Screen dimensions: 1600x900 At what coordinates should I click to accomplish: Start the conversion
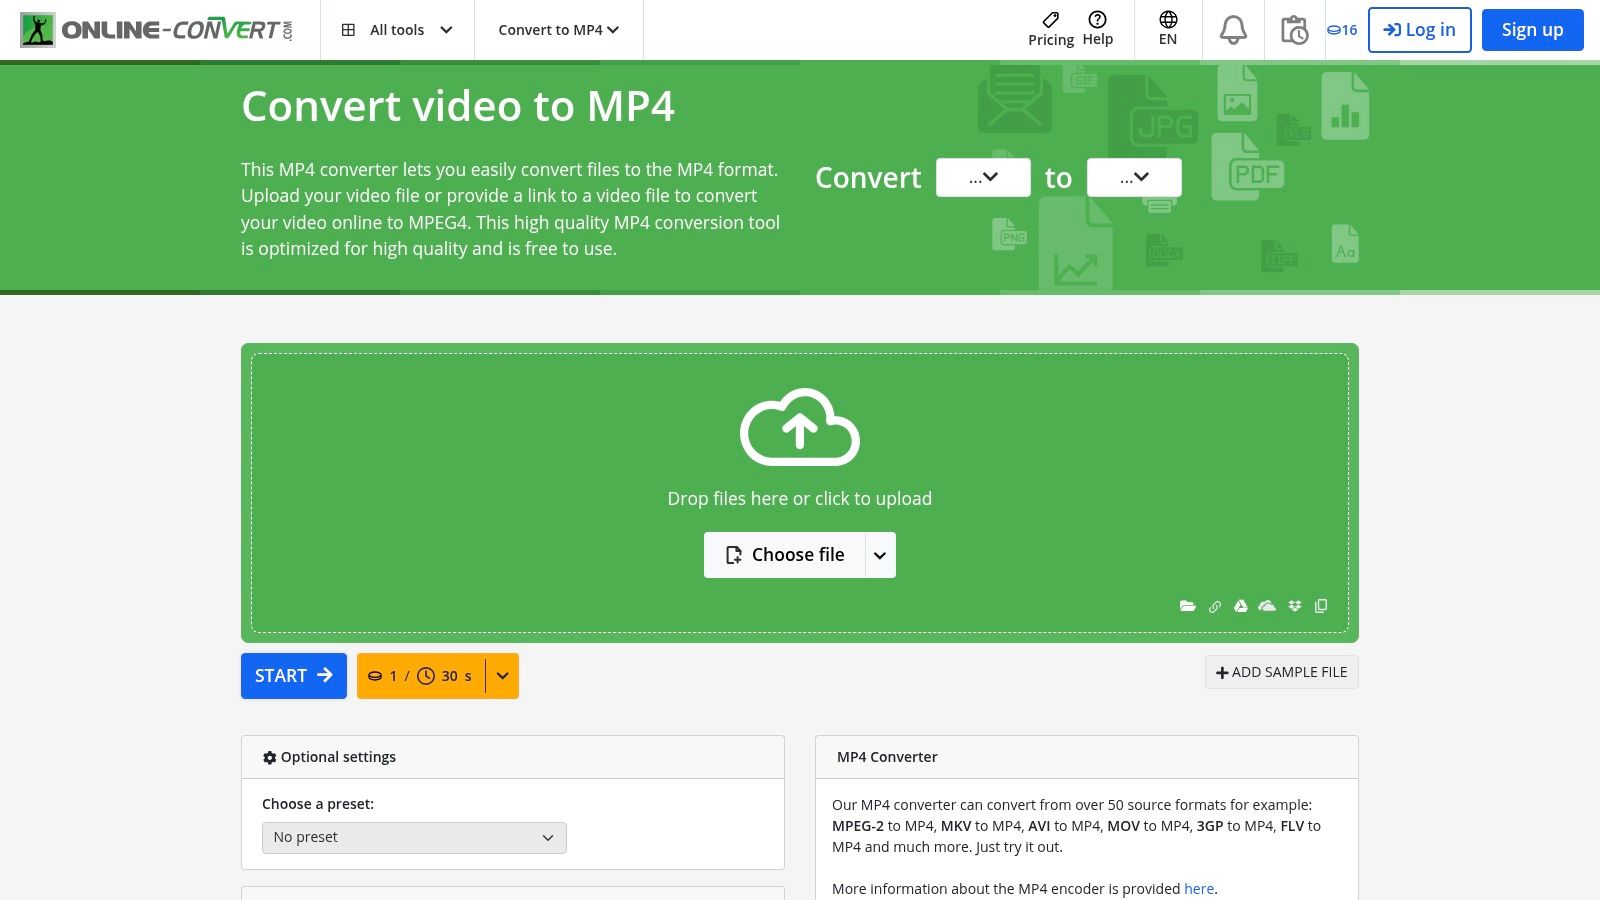pos(294,676)
